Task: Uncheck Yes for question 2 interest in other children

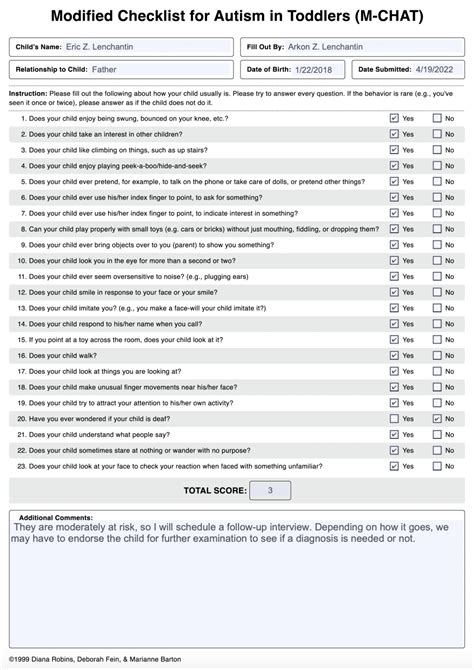Action: (x=394, y=134)
